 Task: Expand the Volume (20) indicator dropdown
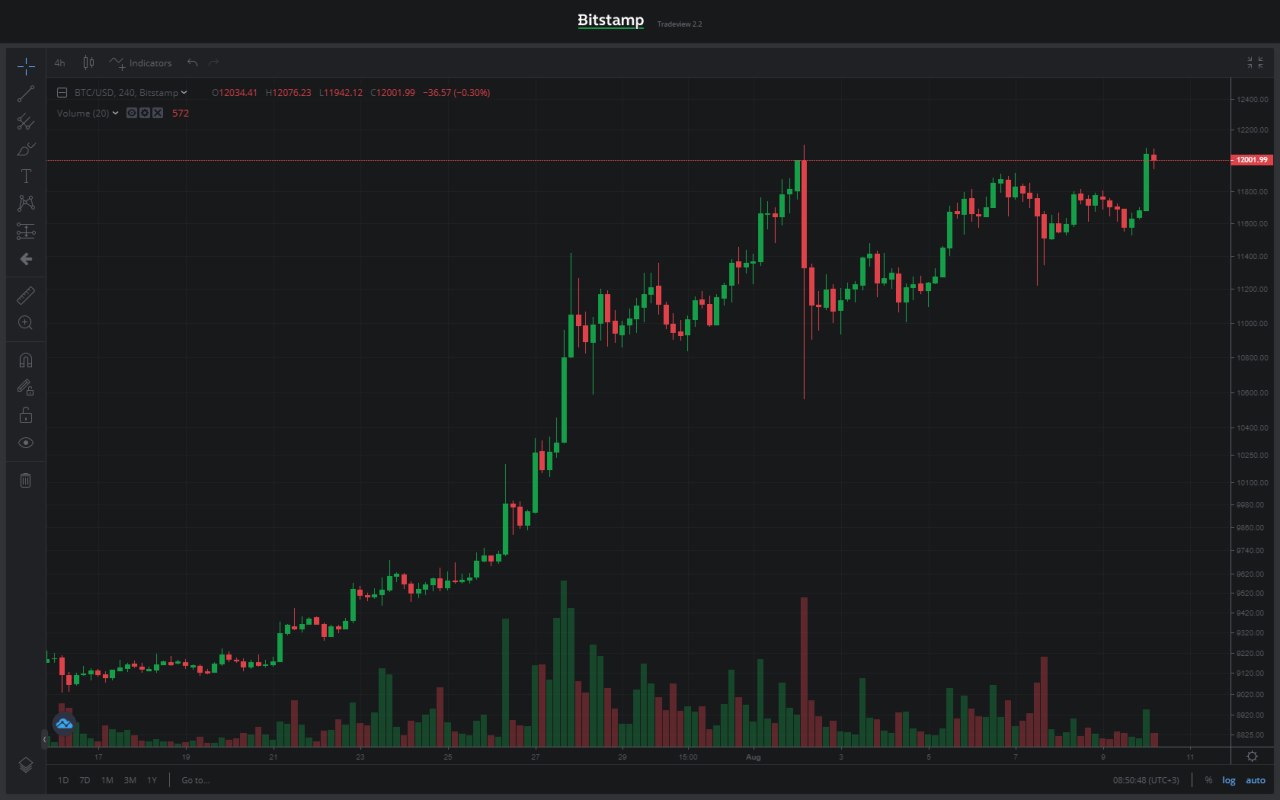tap(115, 113)
